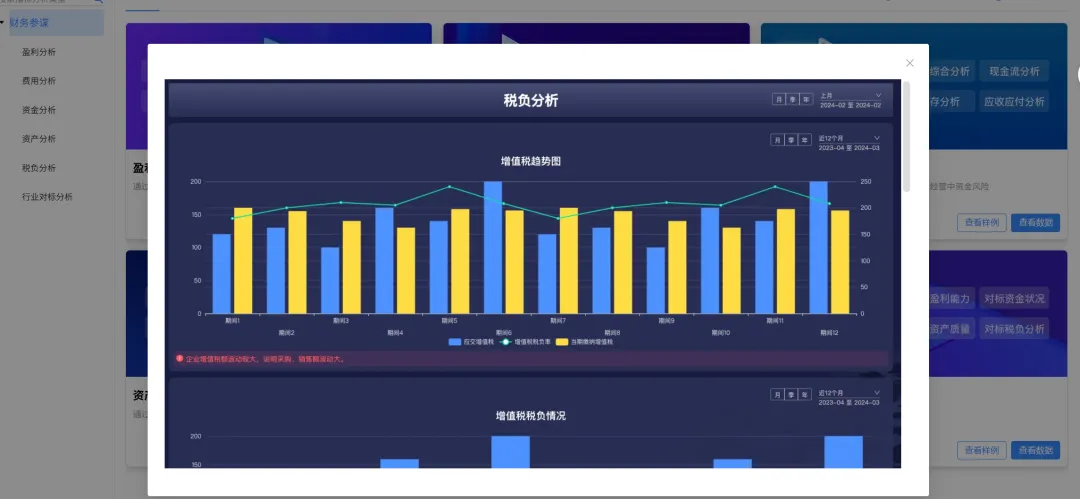Click the 对标税负分析 tag
The image size is (1080, 499).
pos(1015,329)
